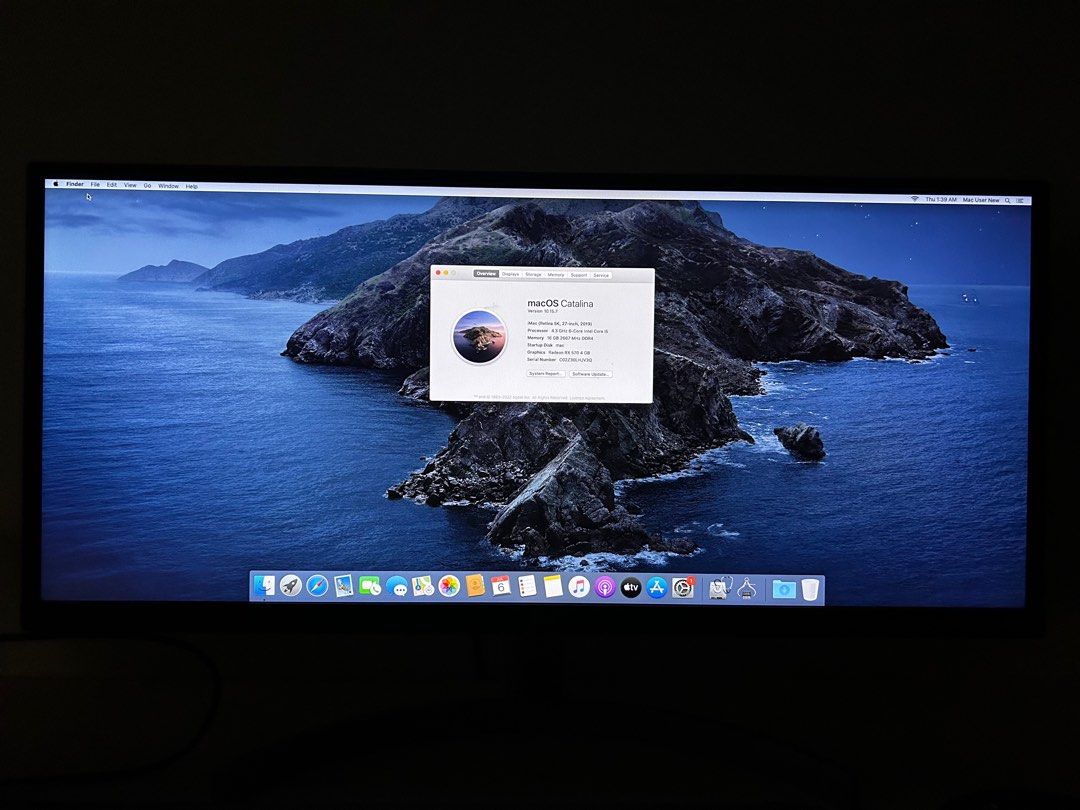Image resolution: width=1080 pixels, height=810 pixels.
Task: Click the macOS Catalina logo image
Action: 479,337
